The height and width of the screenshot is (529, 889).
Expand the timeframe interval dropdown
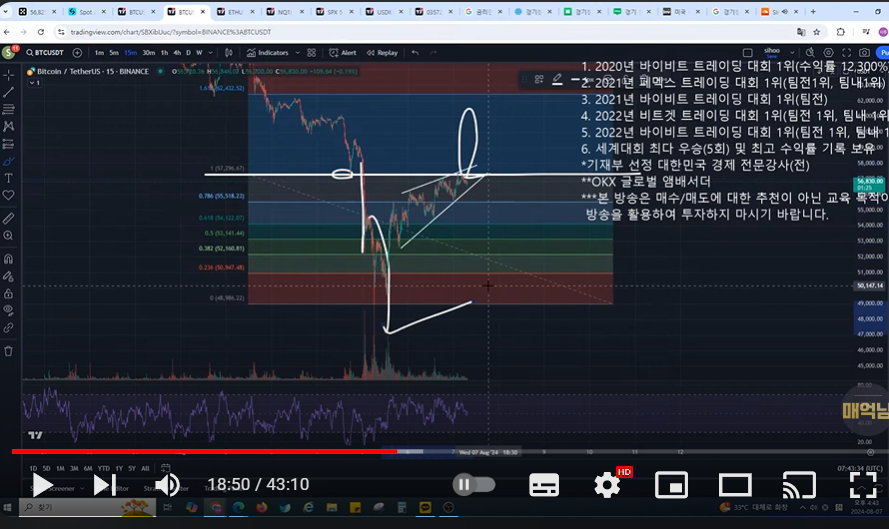pyautogui.click(x=211, y=53)
